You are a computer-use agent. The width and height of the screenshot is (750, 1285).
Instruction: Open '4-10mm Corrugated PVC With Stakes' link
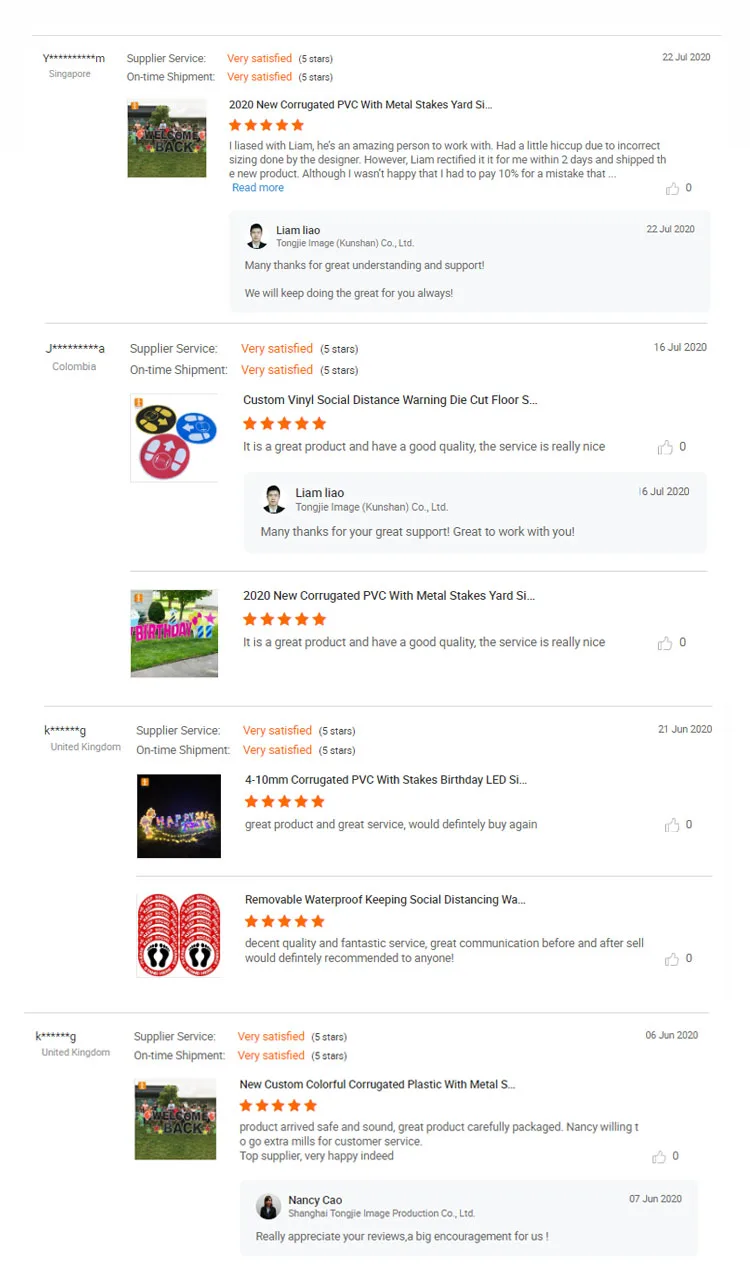tap(386, 780)
